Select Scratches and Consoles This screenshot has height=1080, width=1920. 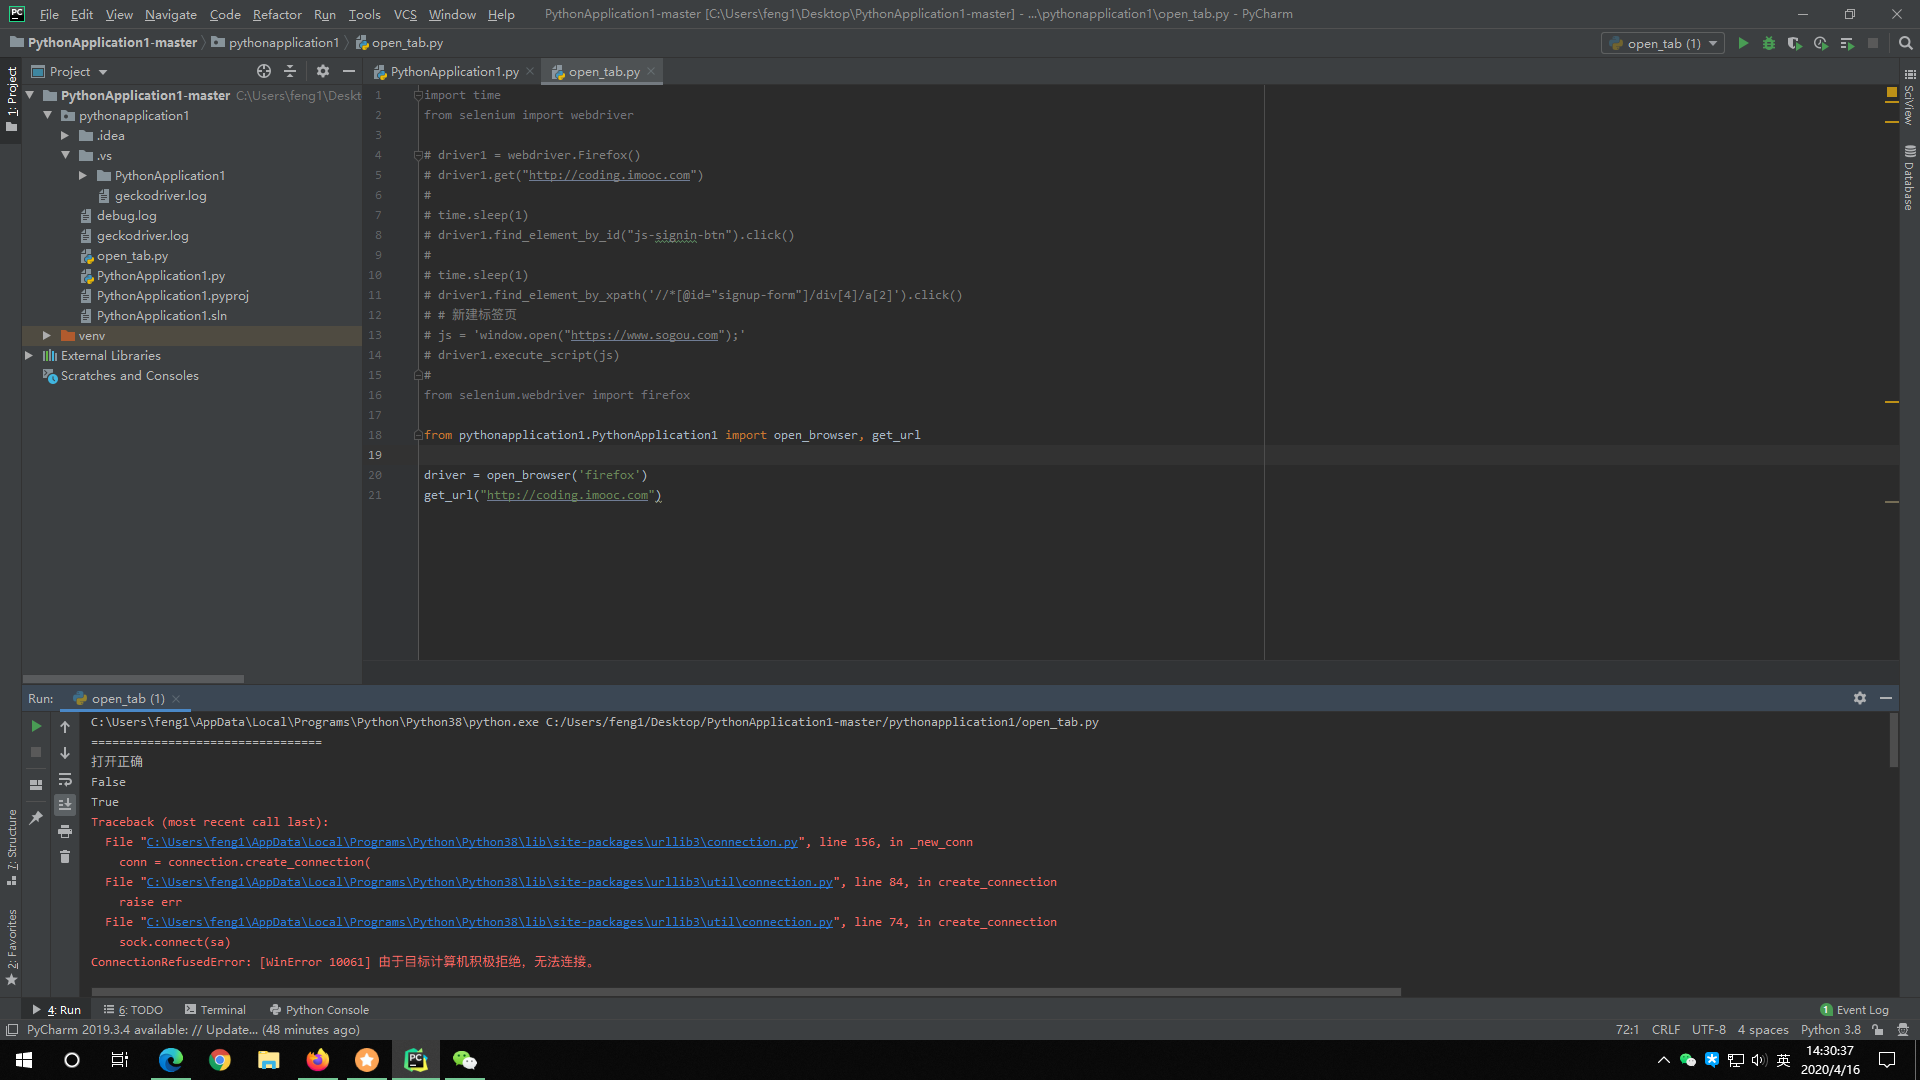[x=129, y=375]
